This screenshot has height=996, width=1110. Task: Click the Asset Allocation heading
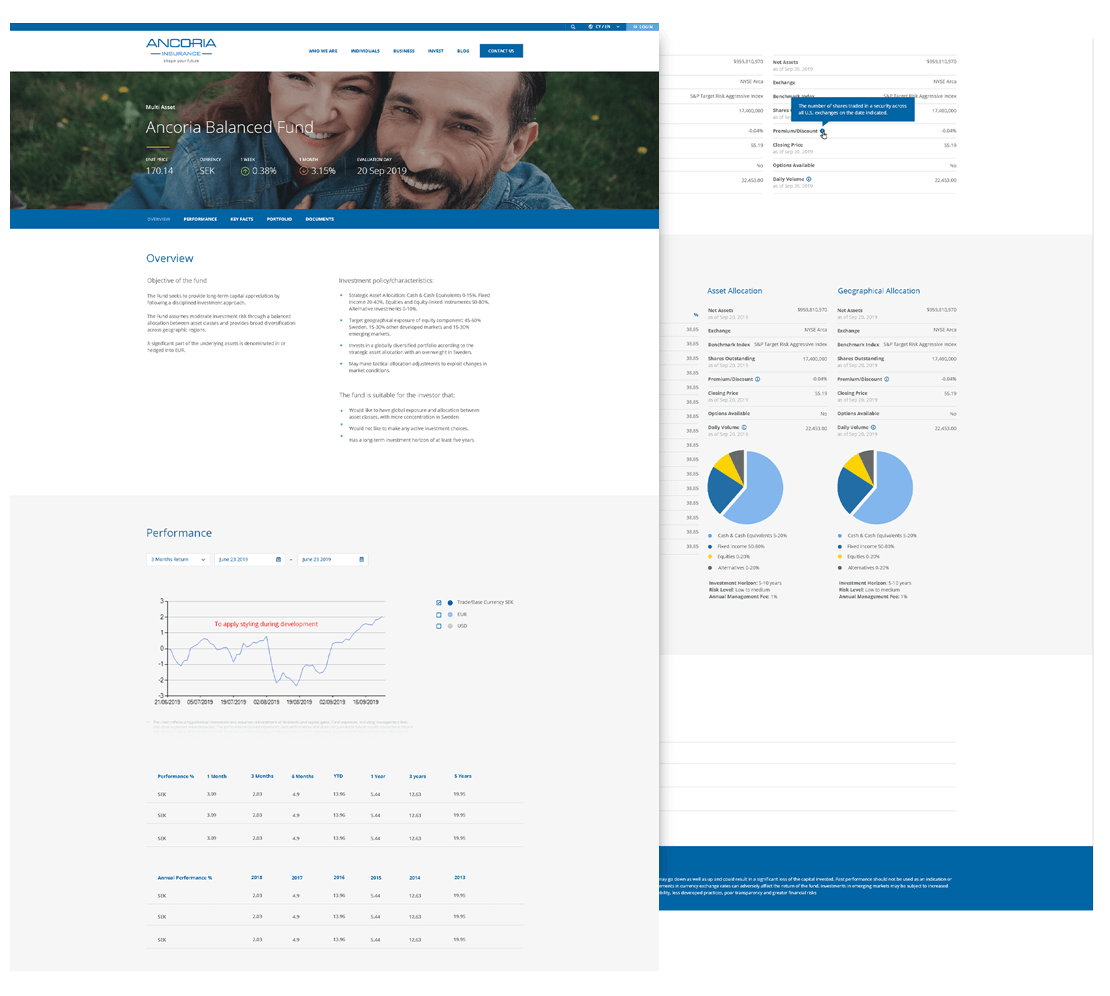[x=735, y=291]
